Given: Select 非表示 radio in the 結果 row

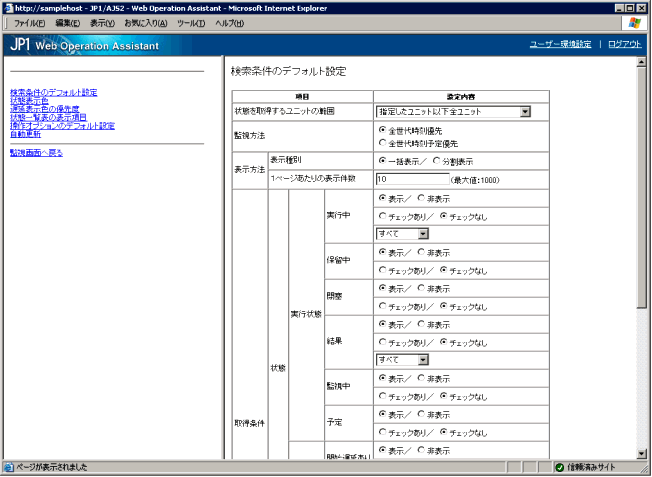Looking at the screenshot, I should pyautogui.click(x=421, y=324).
